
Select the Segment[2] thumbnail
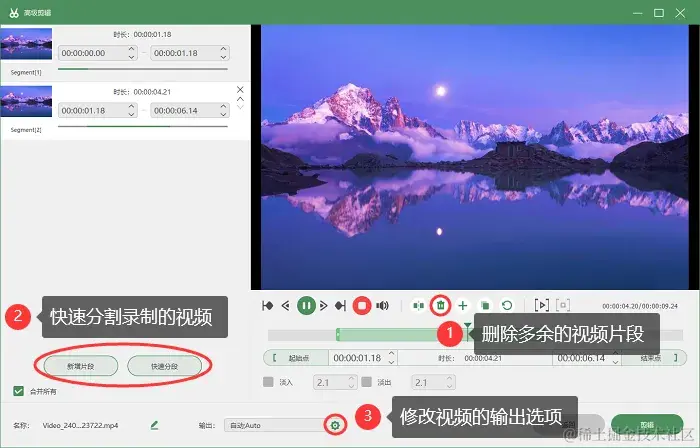[26, 101]
